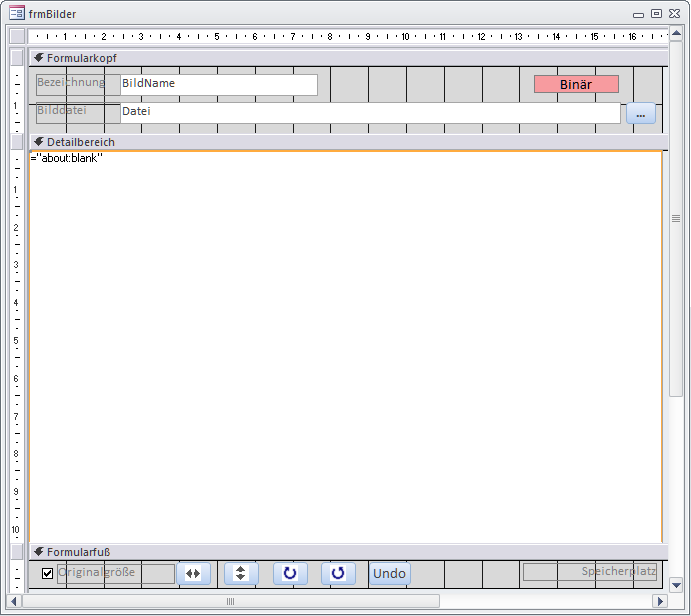Click the frmBilder form icon in title bar
Viewport: 691px width, 616px height.
[x=17, y=13]
